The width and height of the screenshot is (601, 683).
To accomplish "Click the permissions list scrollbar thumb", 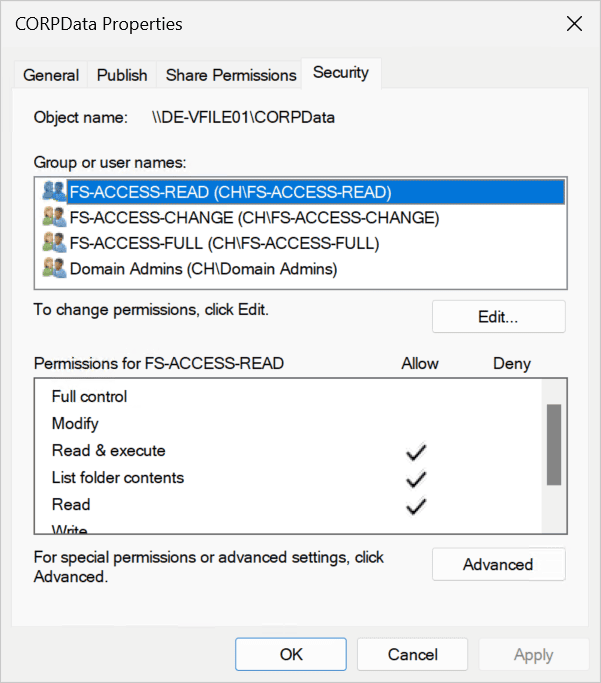I will 554,445.
